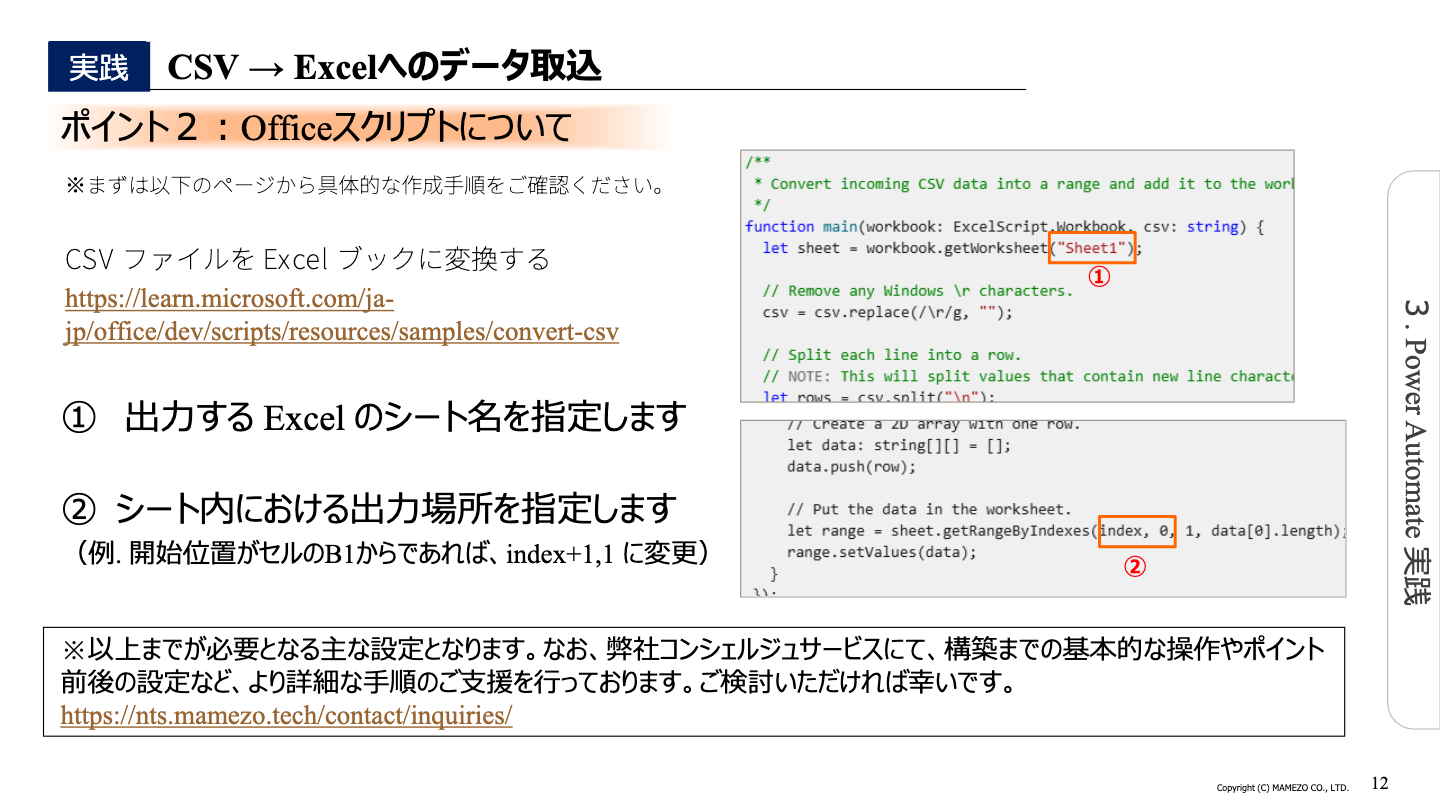Image resolution: width=1440 pixels, height=810 pixels.
Task: Click the function main declaration line
Action: coord(1000,226)
